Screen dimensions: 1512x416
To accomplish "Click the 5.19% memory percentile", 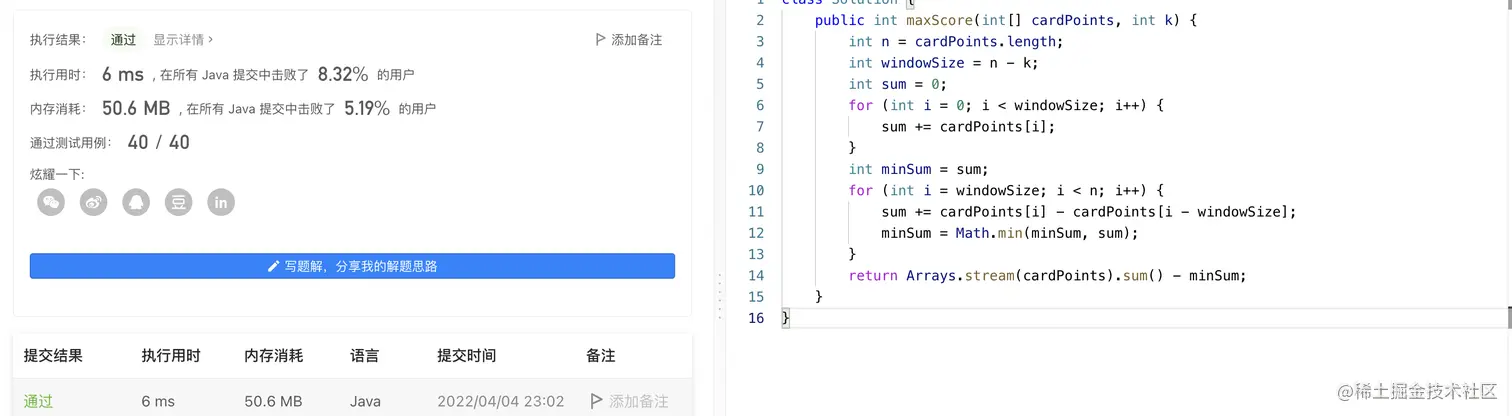I will point(367,108).
